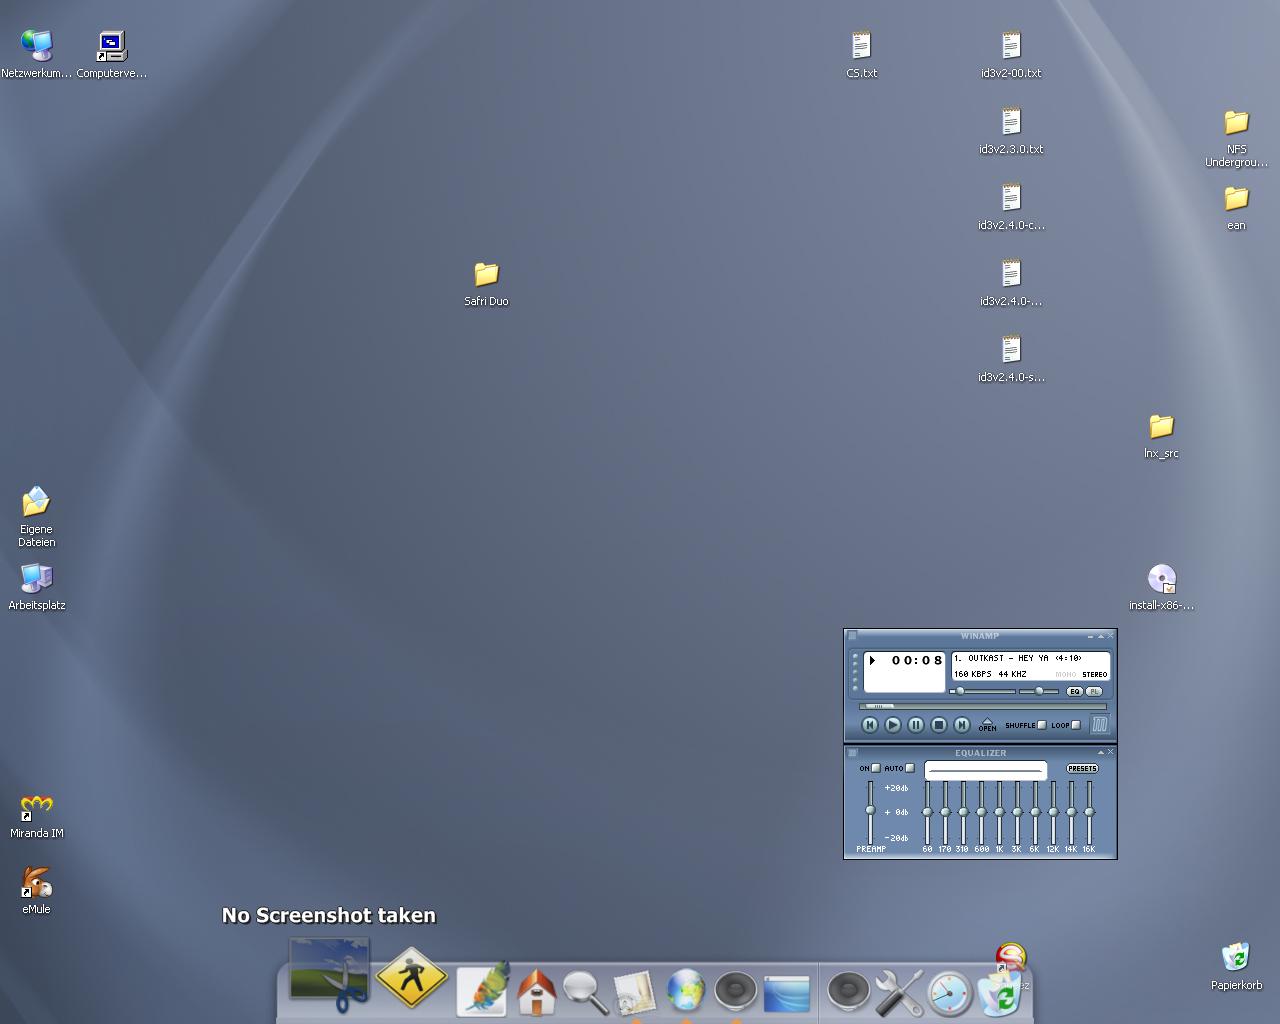
Task: Stop playback in Winamp
Action: click(x=939, y=725)
